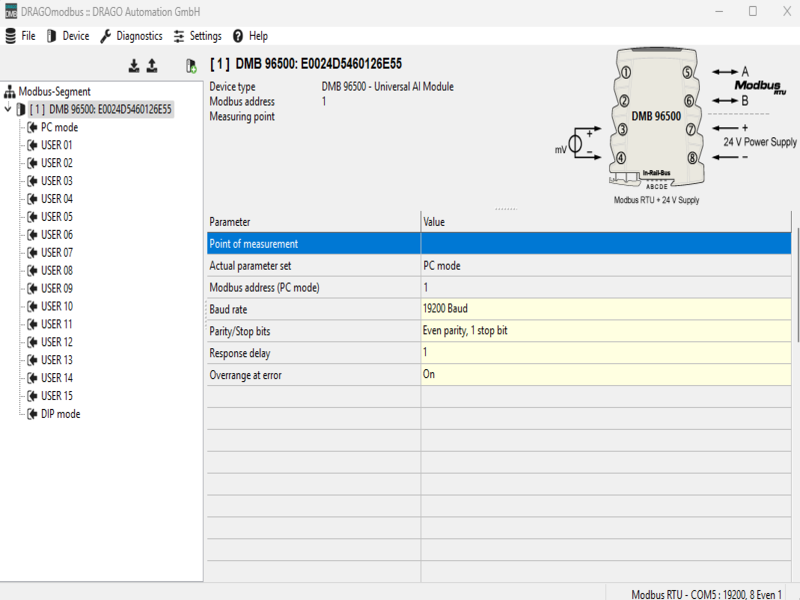The height and width of the screenshot is (600, 800).
Task: Select the USER 10 parameter set label
Action: click(57, 307)
